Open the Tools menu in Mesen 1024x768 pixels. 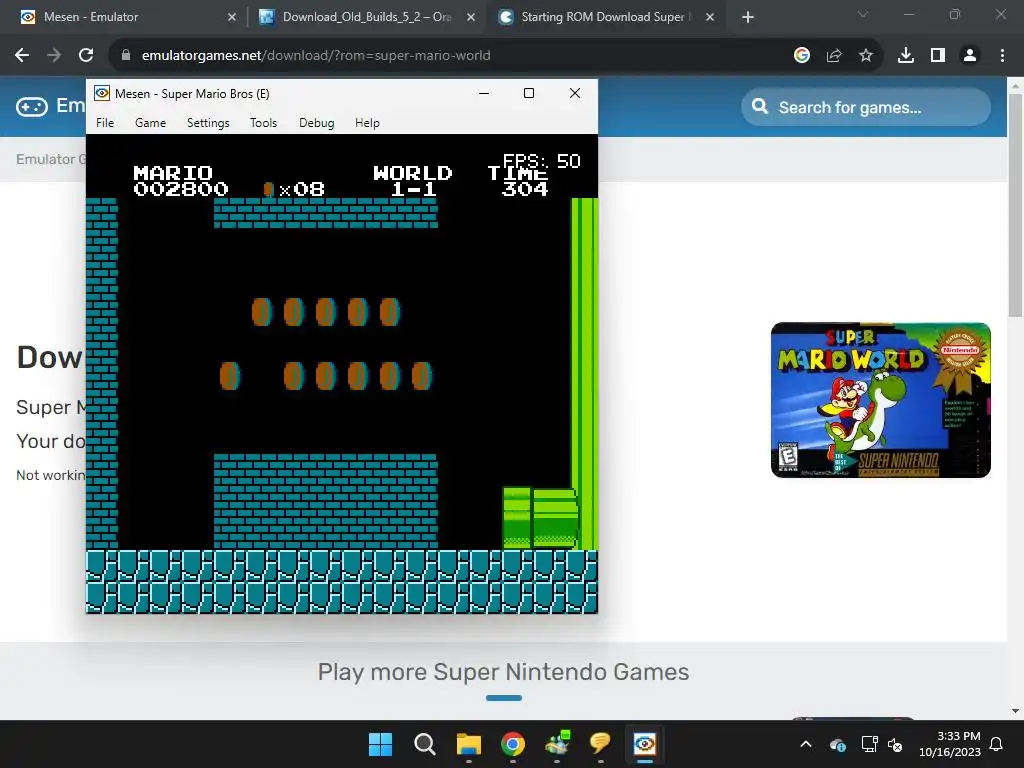(263, 123)
